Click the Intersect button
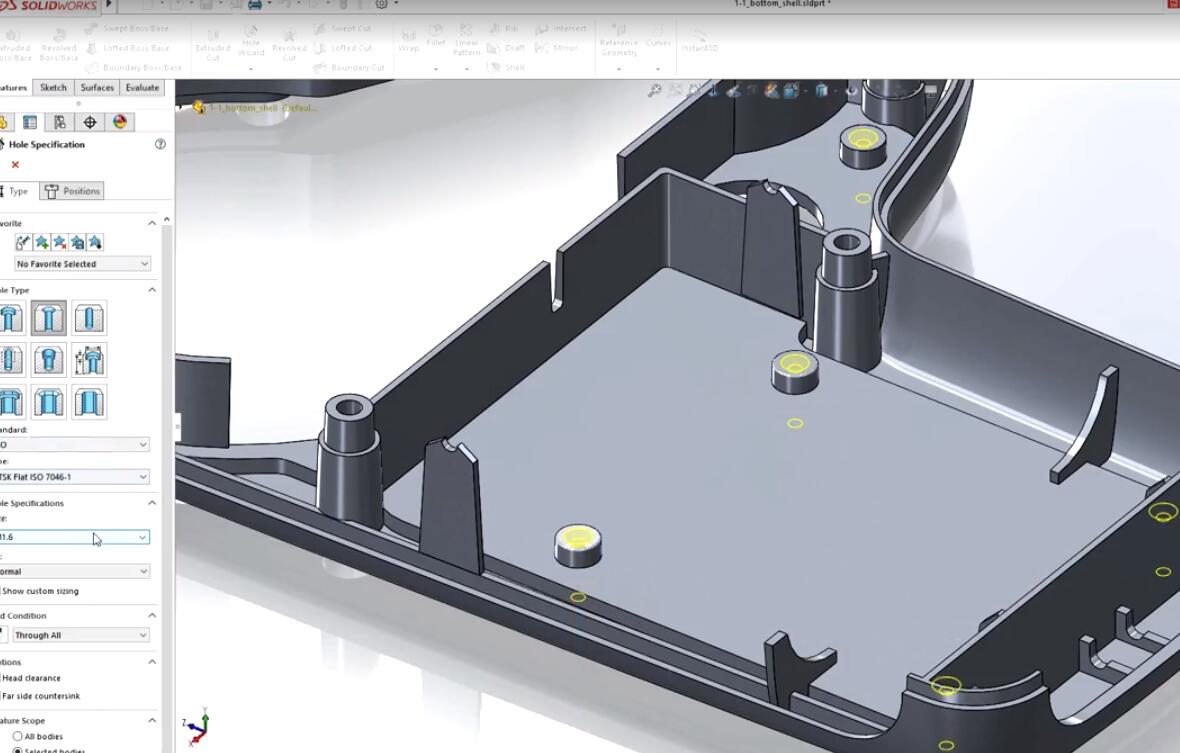 point(561,29)
